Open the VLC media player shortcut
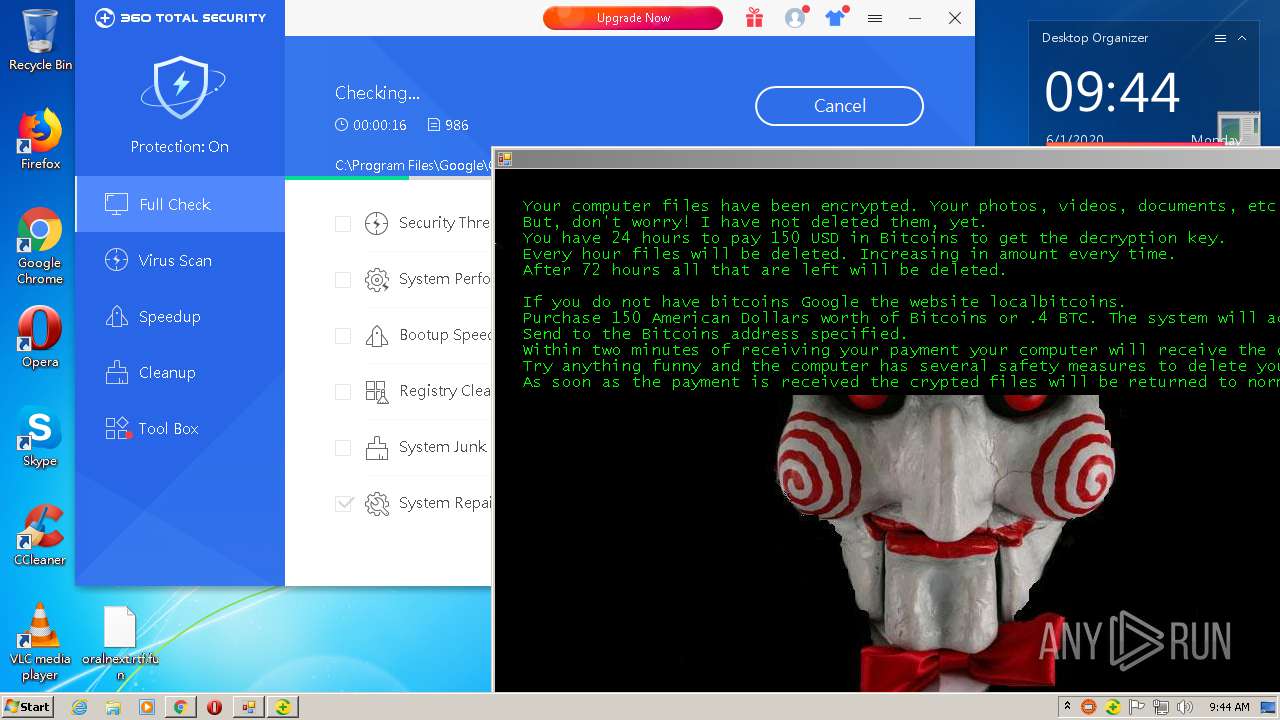 pyautogui.click(x=40, y=642)
